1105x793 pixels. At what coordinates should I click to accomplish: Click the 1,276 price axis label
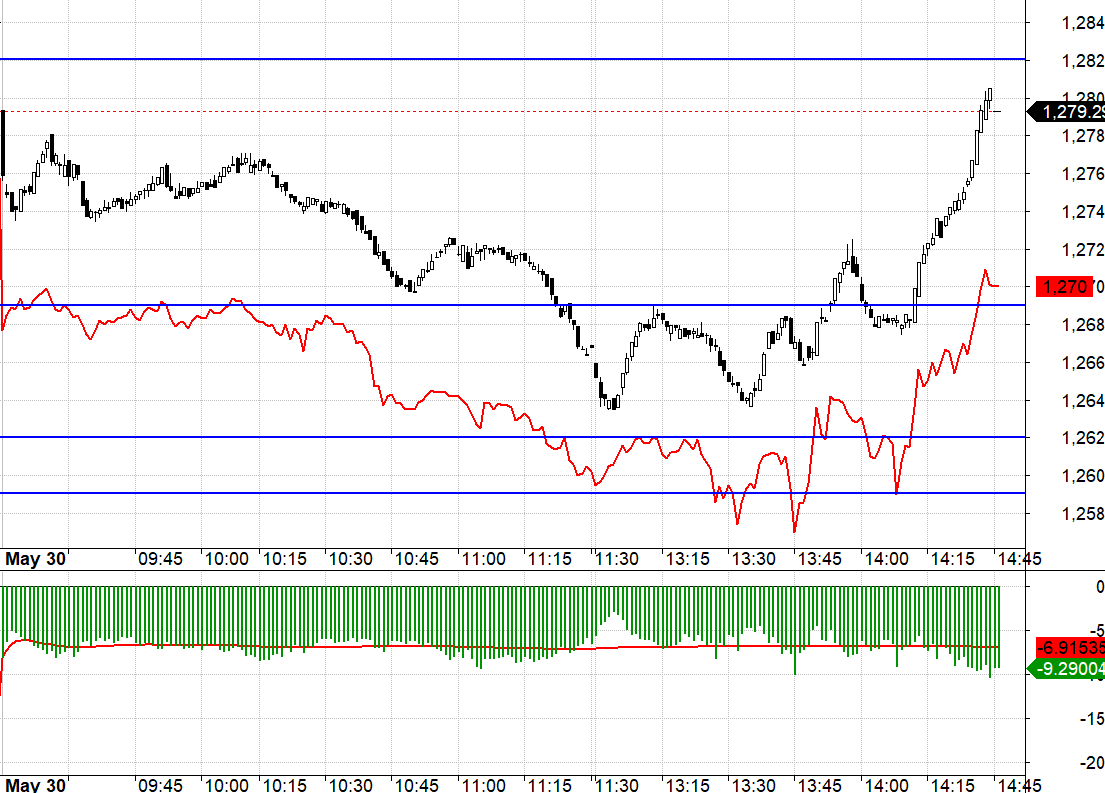tap(1082, 173)
